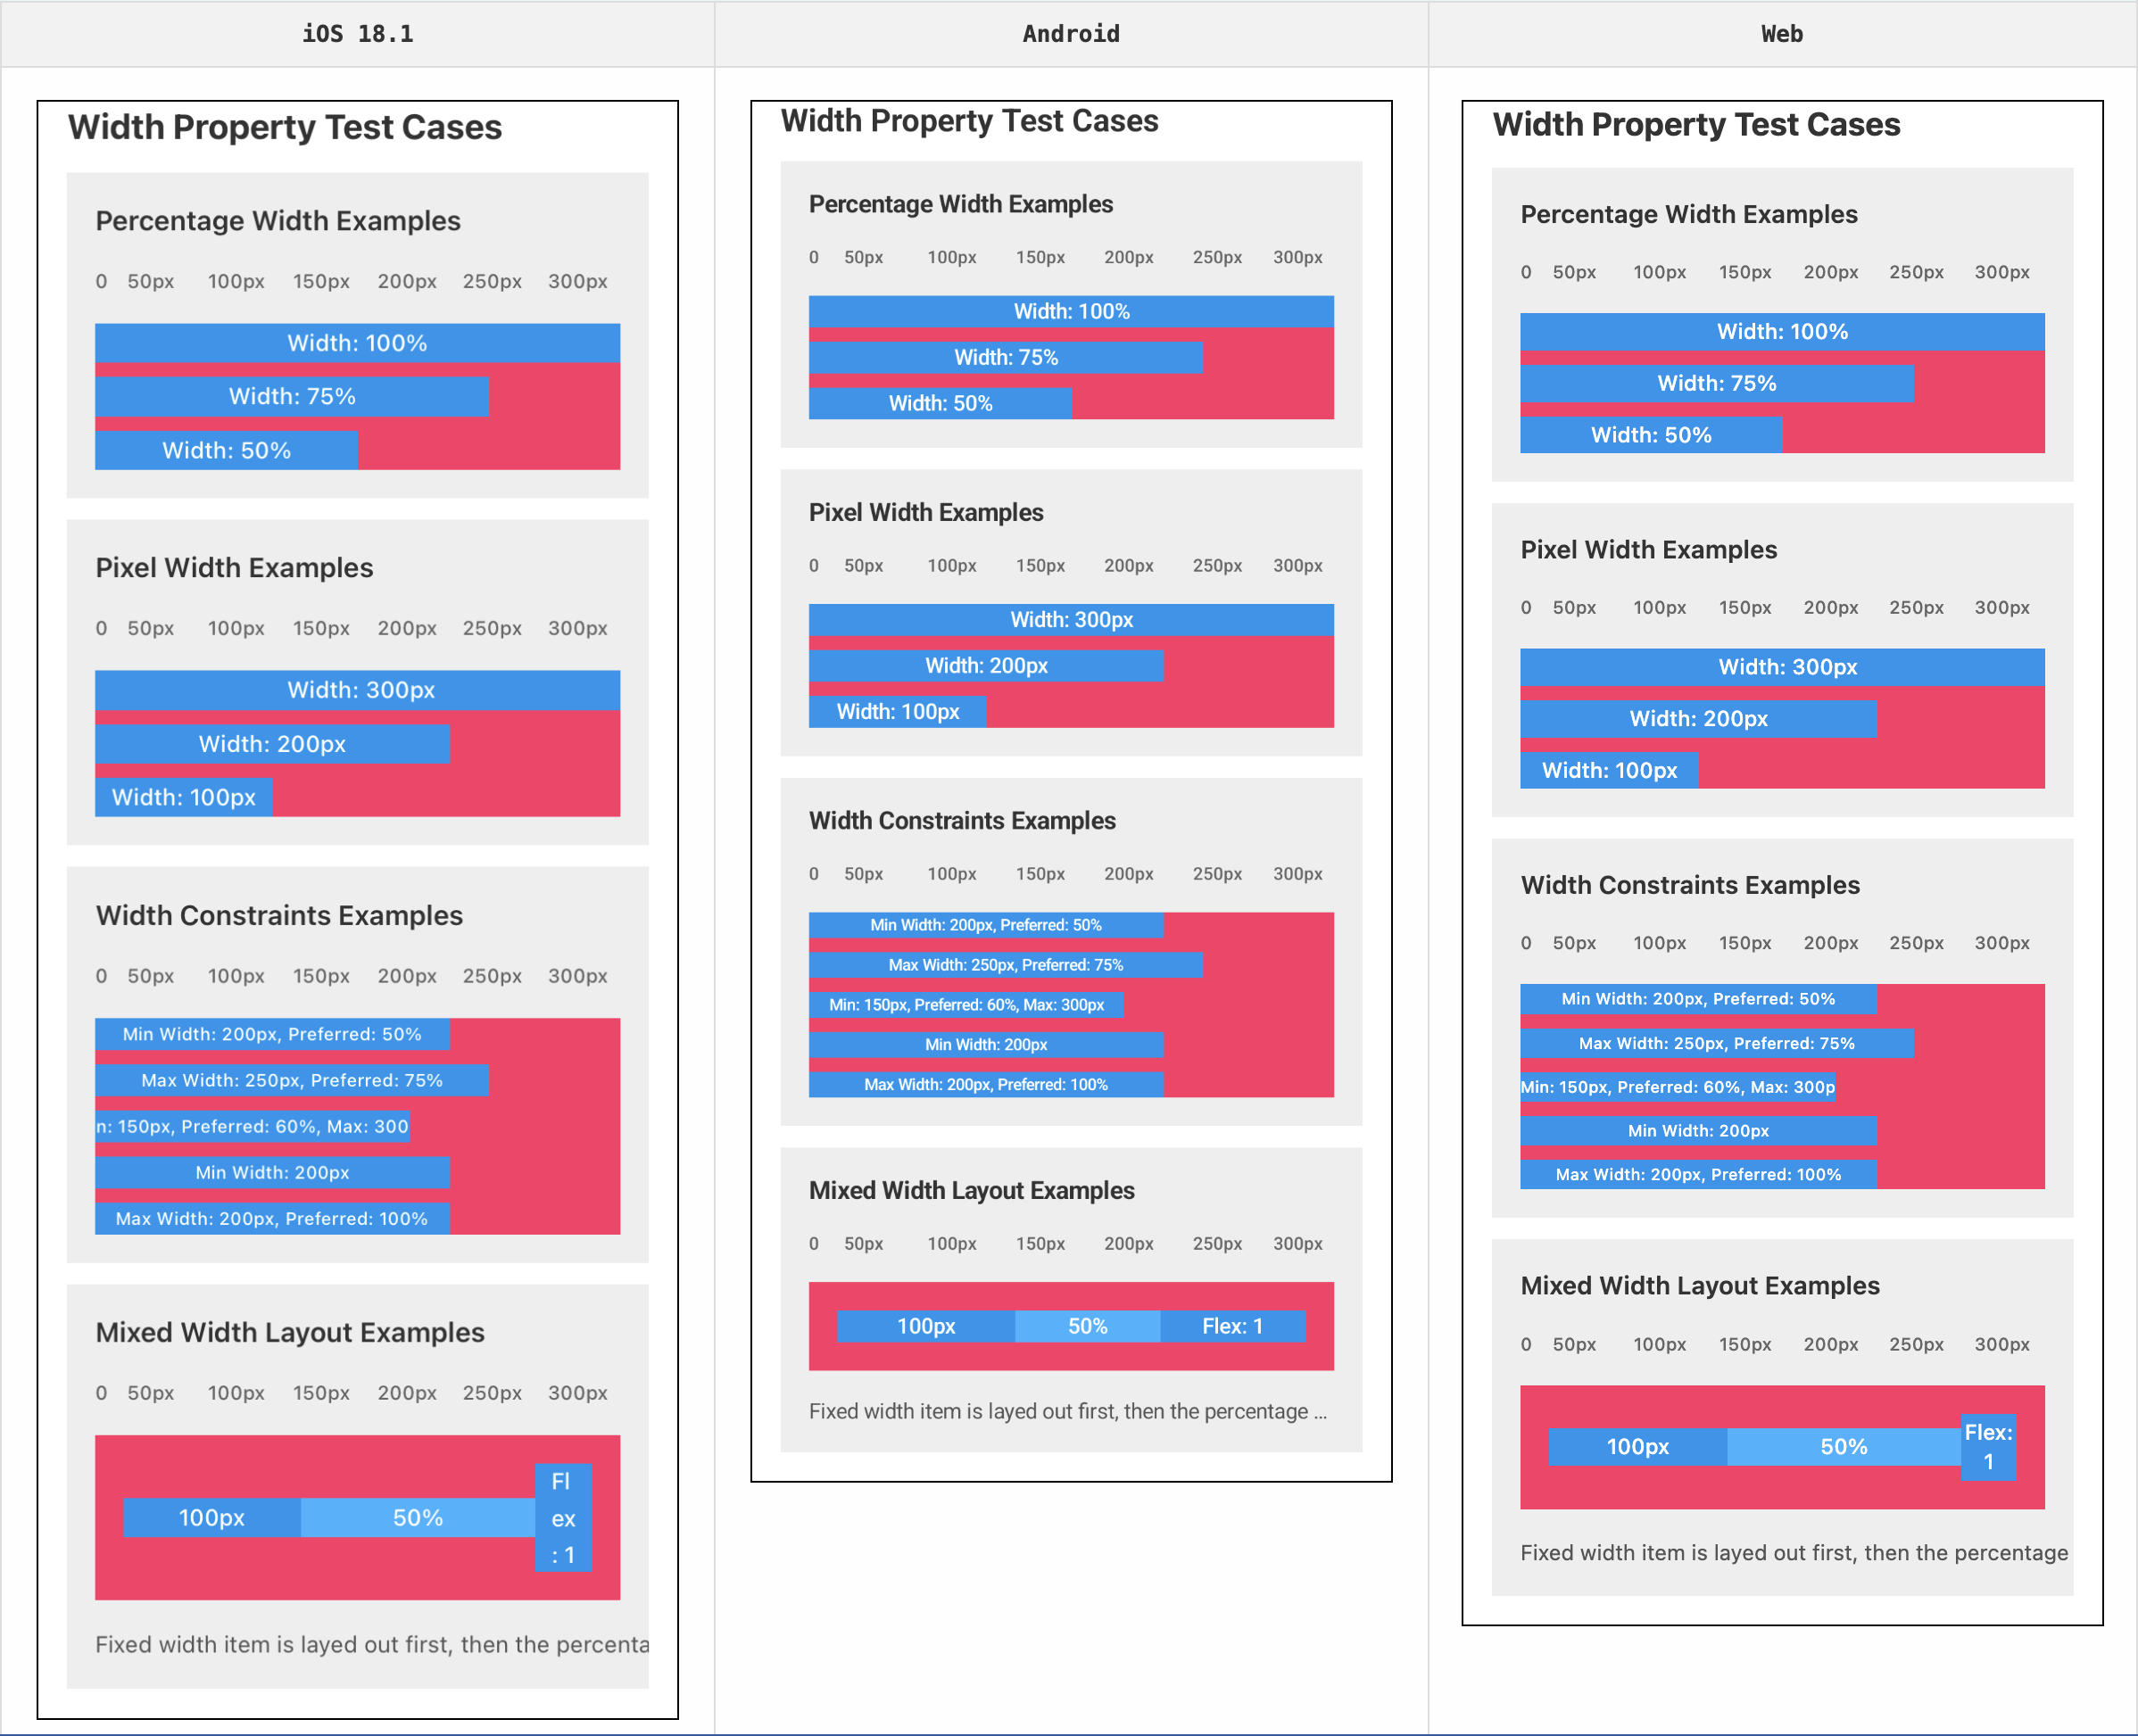2138x1736 pixels.
Task: Select the Width: 75% bar in Android column
Action: coord(1005,357)
